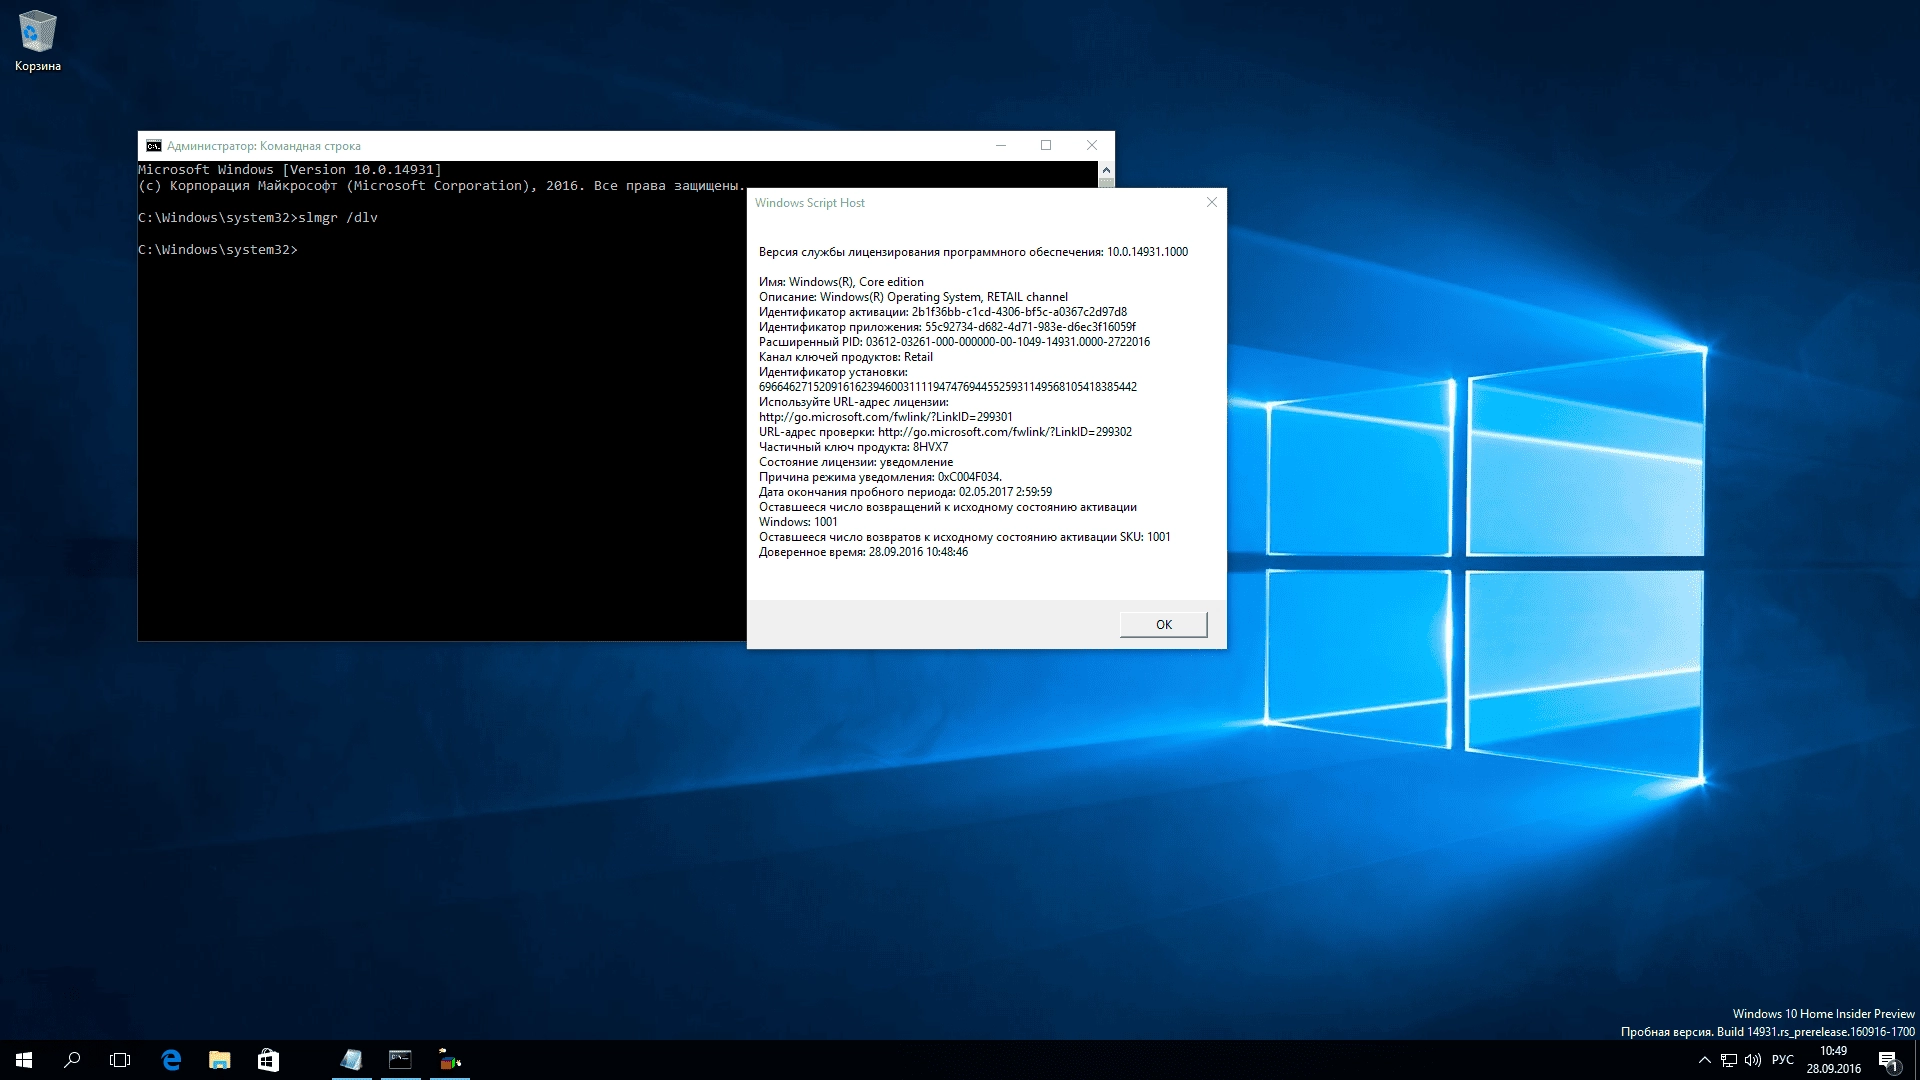Image resolution: width=1920 pixels, height=1080 pixels.
Task: Click the LinkID=299301 license URL text
Action: tap(885, 417)
